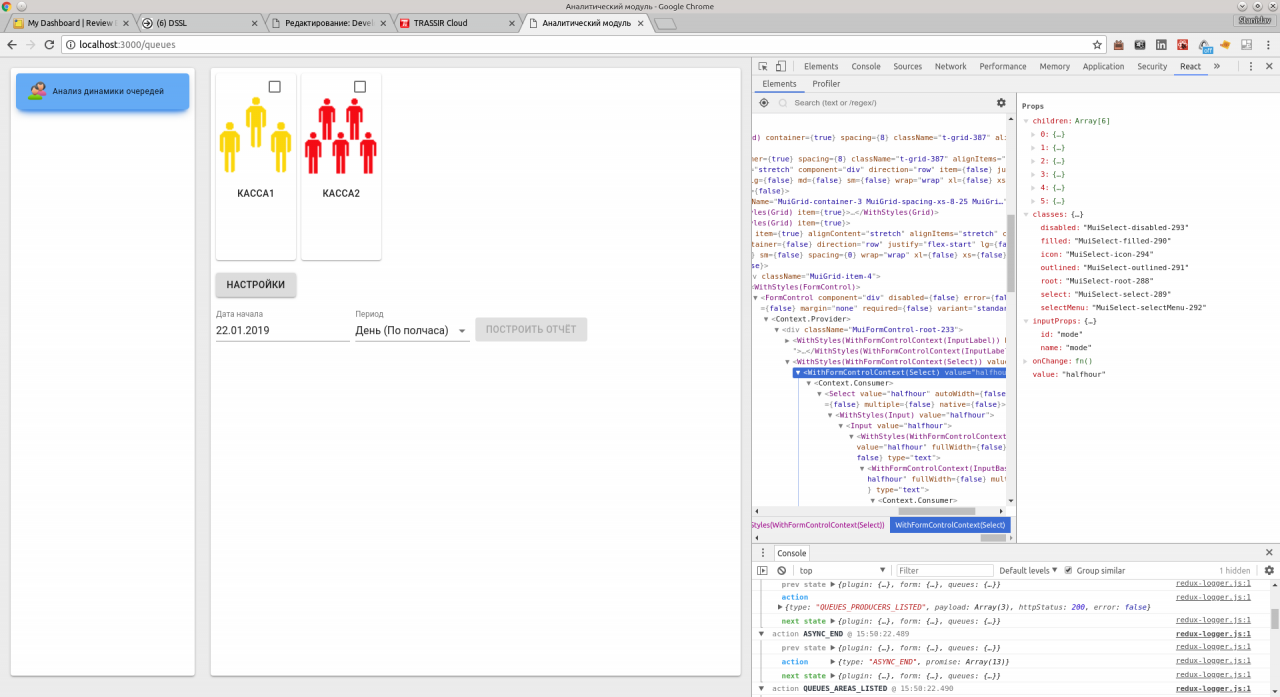Open the redux-logger.js:1 link beside ASYNC_END
Viewport: 1280px width, 697px height.
coord(1213,634)
